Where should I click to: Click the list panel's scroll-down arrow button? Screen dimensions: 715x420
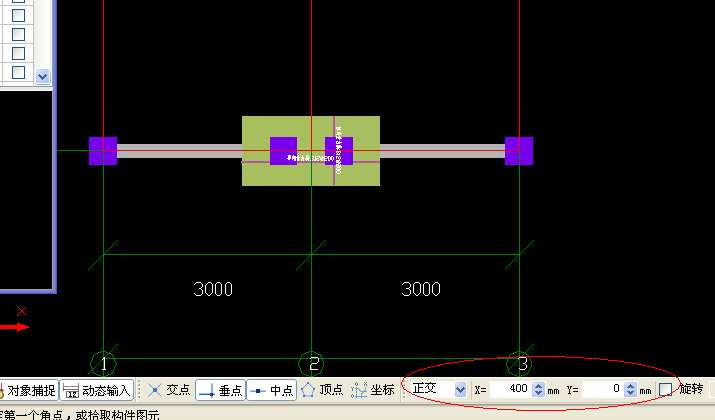click(x=42, y=76)
